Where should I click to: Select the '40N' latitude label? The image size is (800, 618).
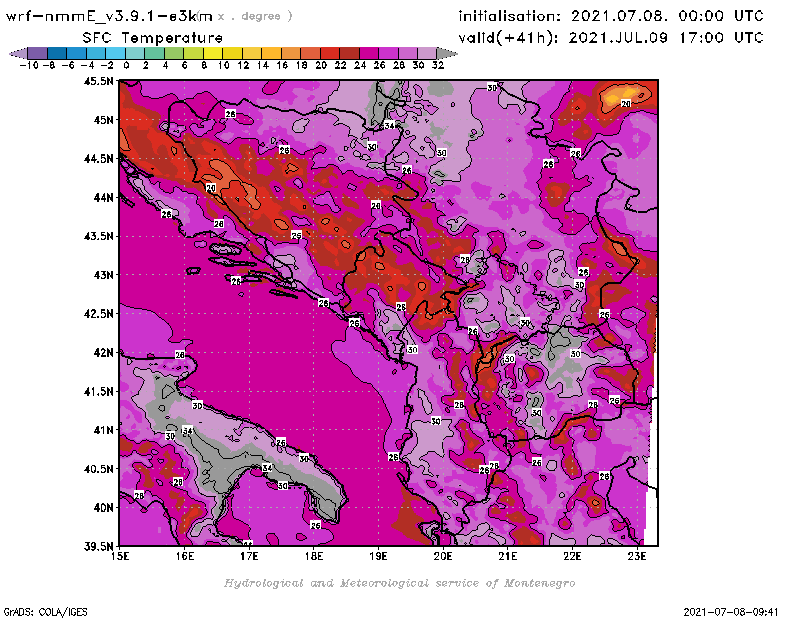[103, 508]
